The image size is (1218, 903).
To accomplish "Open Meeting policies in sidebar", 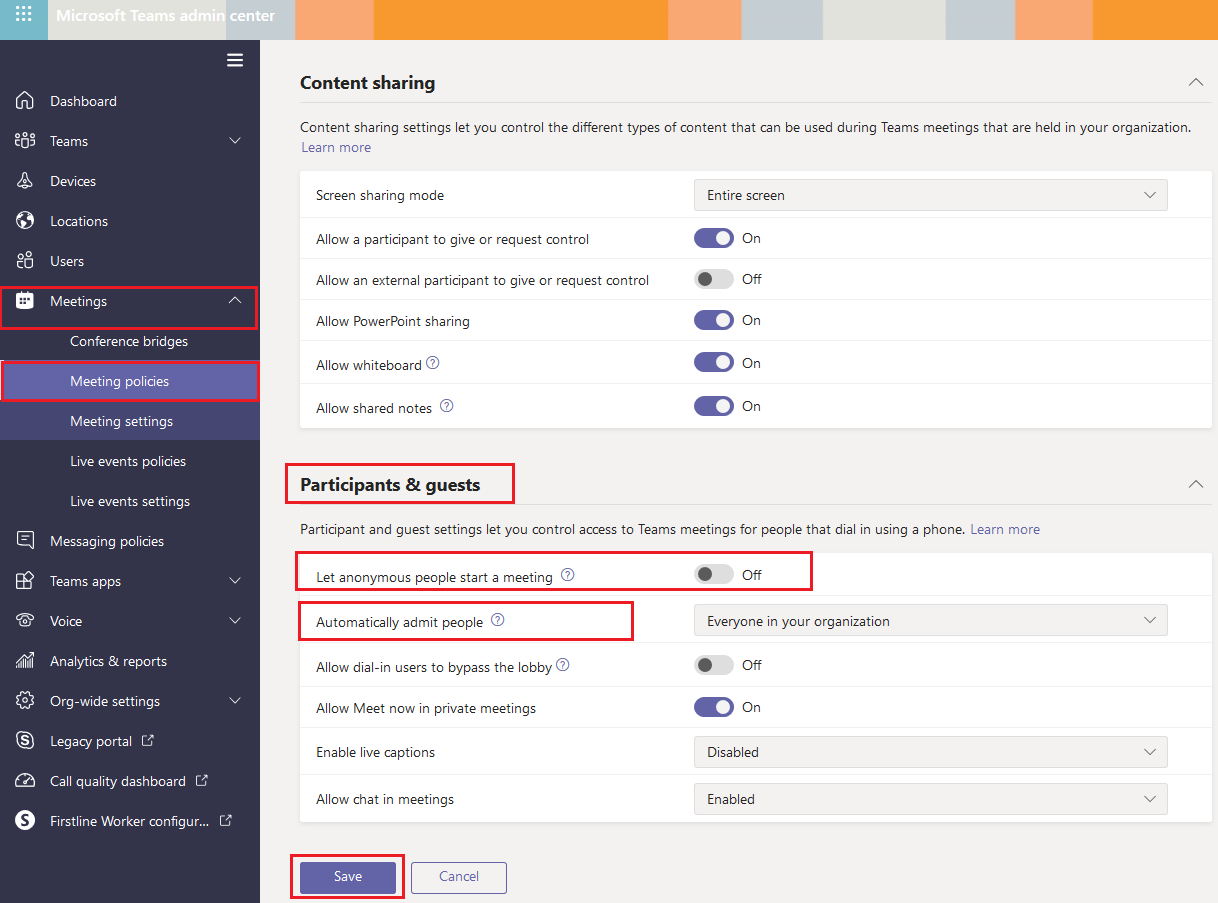I will coord(130,381).
